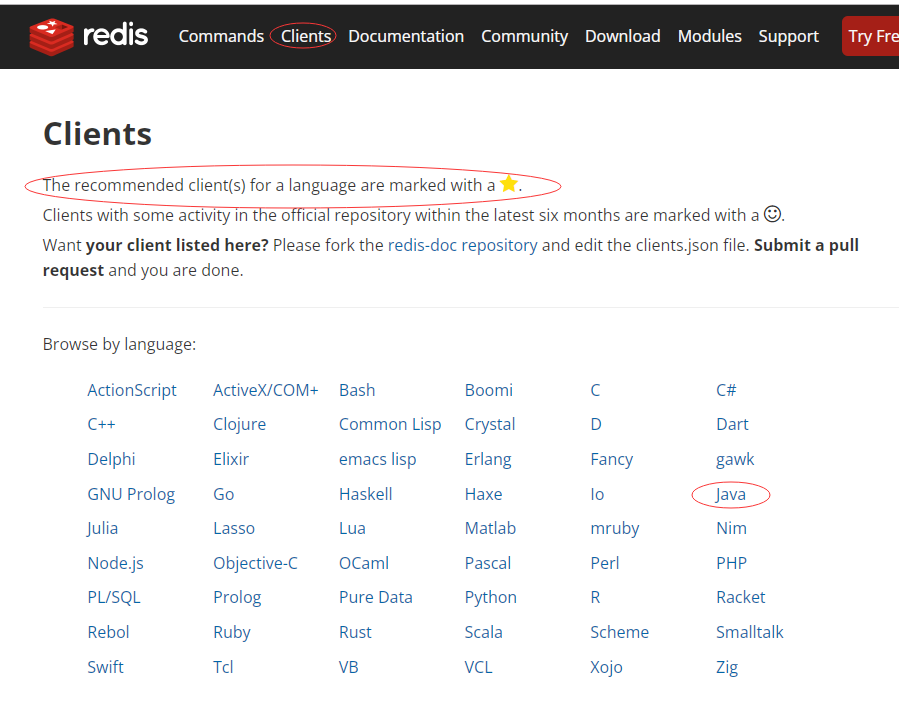The image size is (899, 705).
Task: Open the Community nav item
Action: pos(525,36)
